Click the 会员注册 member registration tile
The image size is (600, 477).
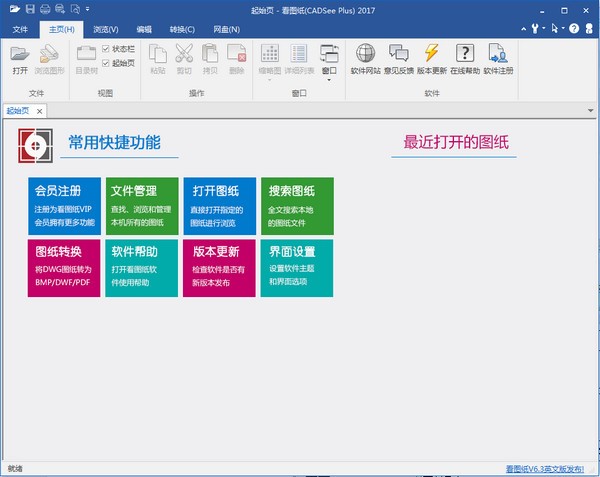pyautogui.click(x=65, y=206)
